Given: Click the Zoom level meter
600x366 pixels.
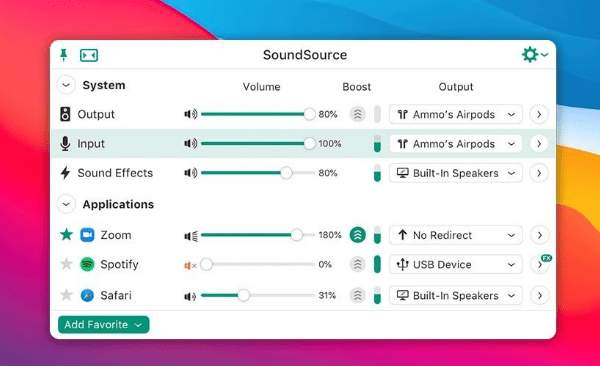Looking at the screenshot, I should (x=377, y=235).
